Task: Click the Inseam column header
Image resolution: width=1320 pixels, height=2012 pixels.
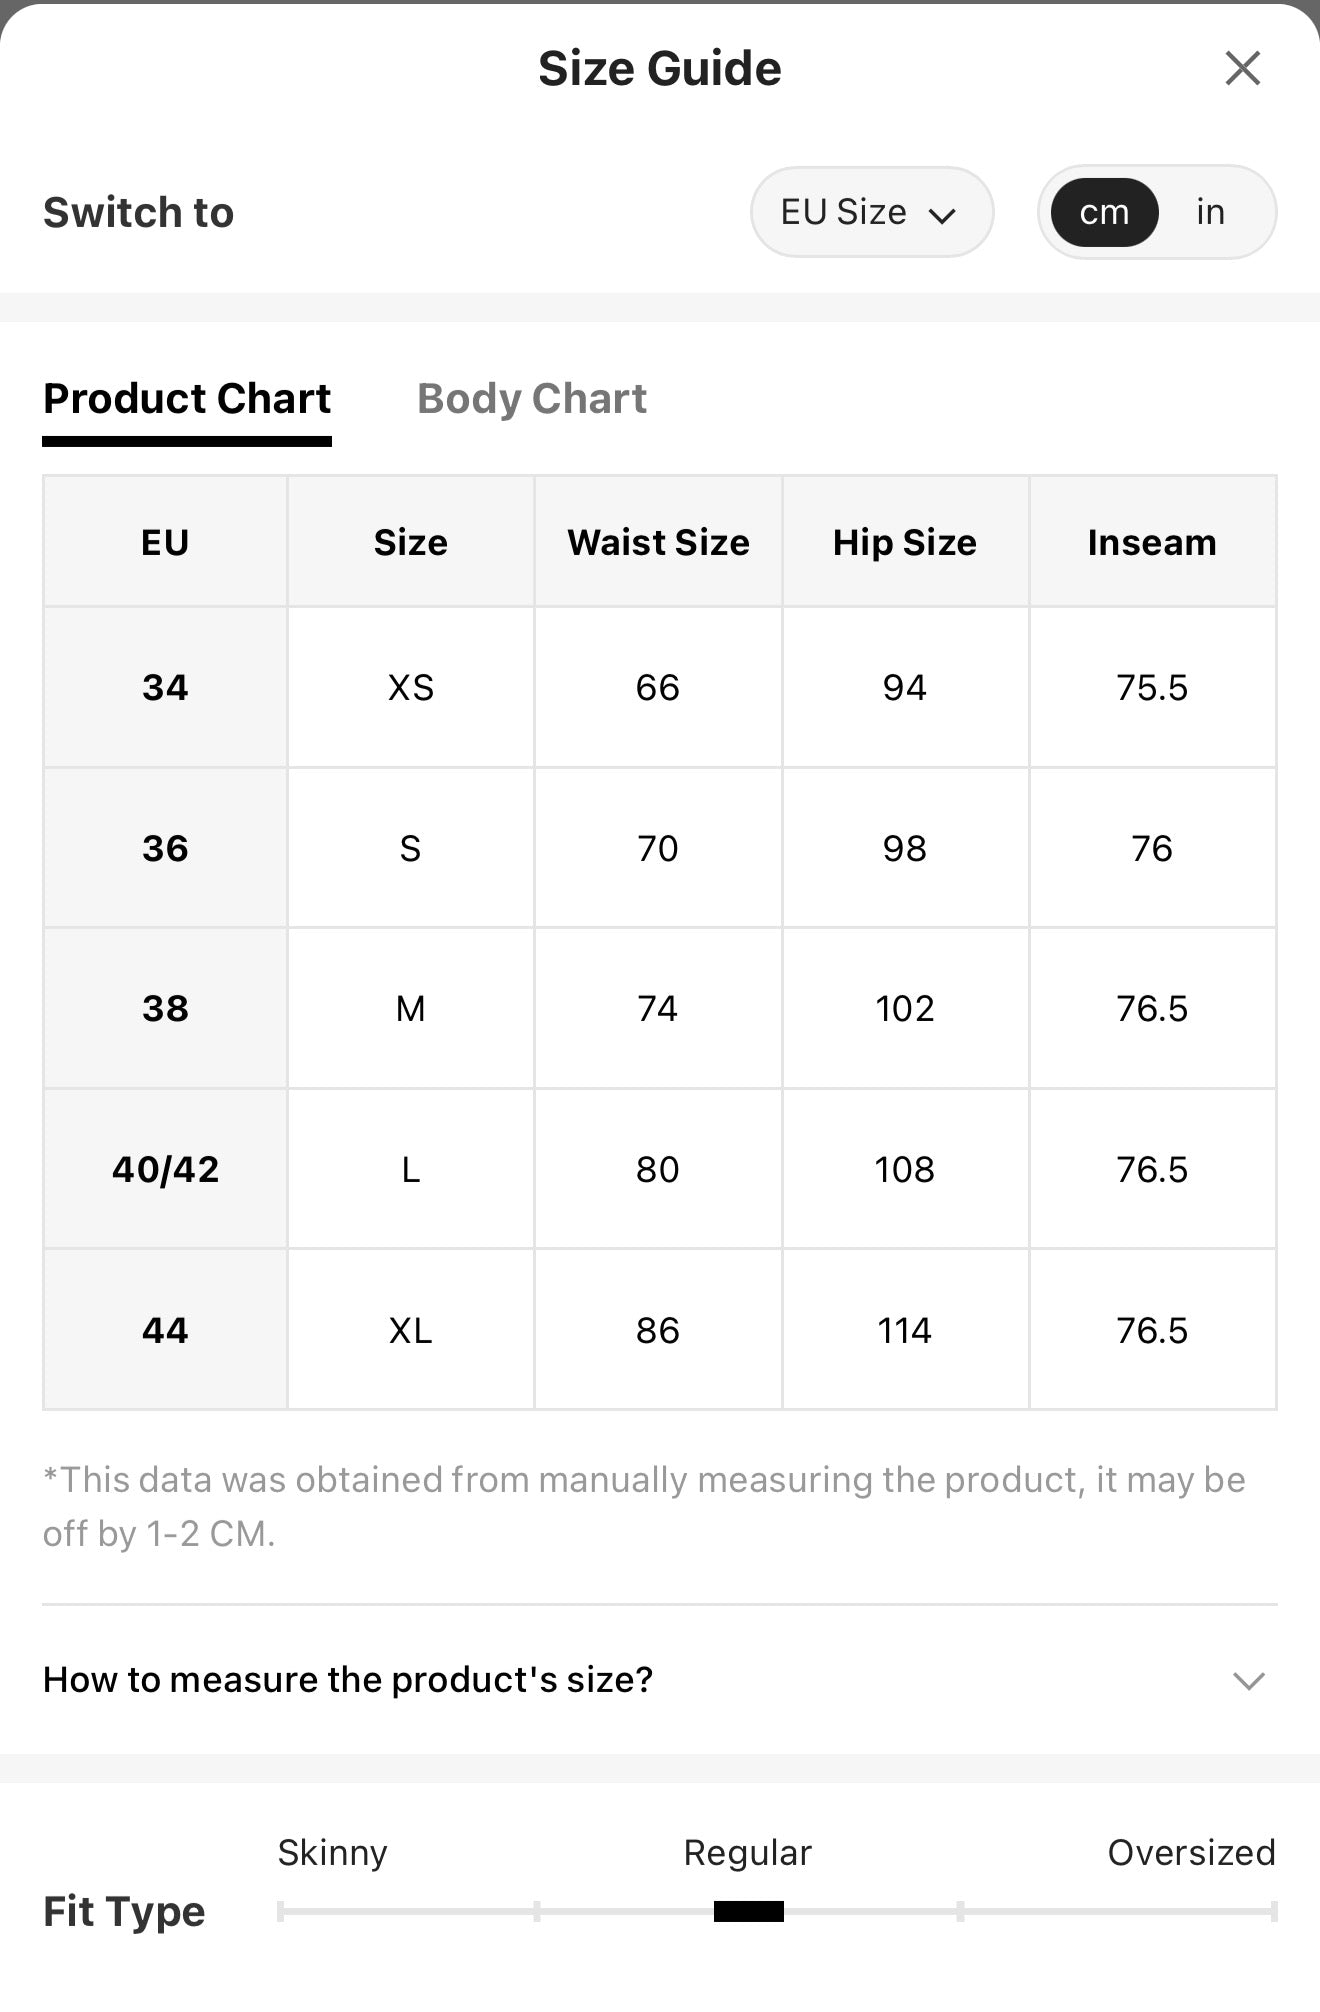Action: [x=1152, y=542]
